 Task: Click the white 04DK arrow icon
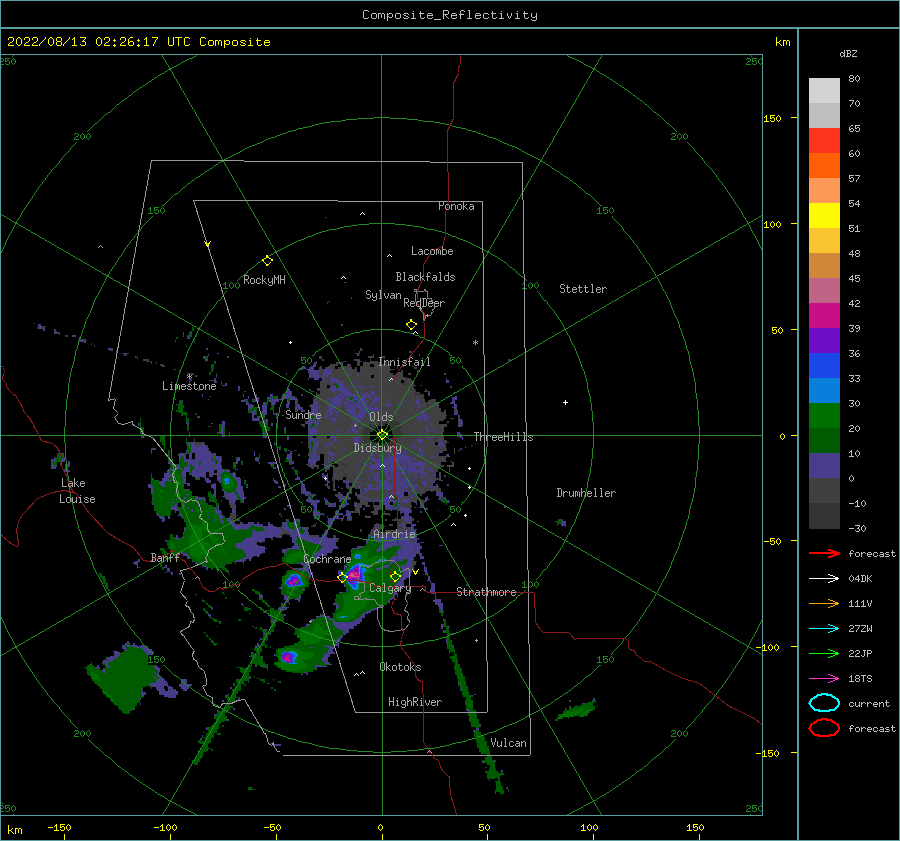(x=824, y=579)
